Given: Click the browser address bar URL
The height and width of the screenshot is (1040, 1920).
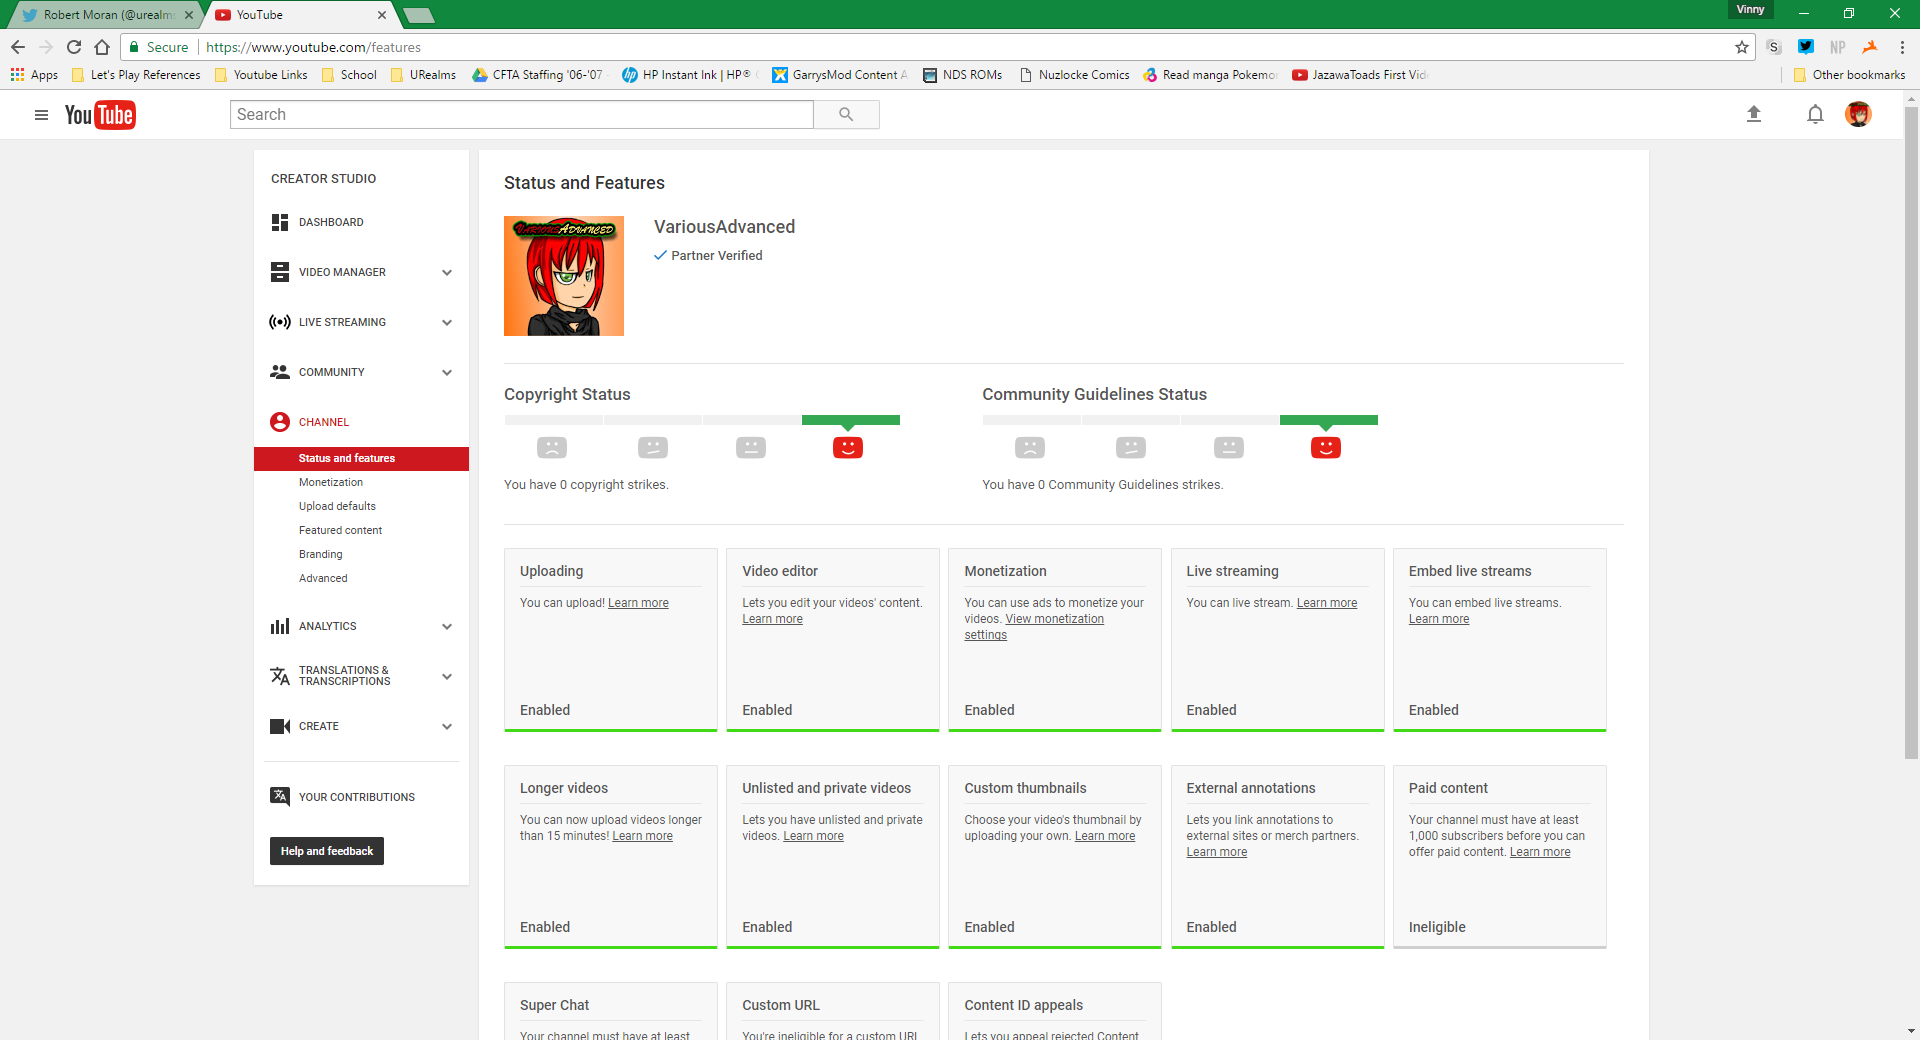Looking at the screenshot, I should tap(314, 47).
